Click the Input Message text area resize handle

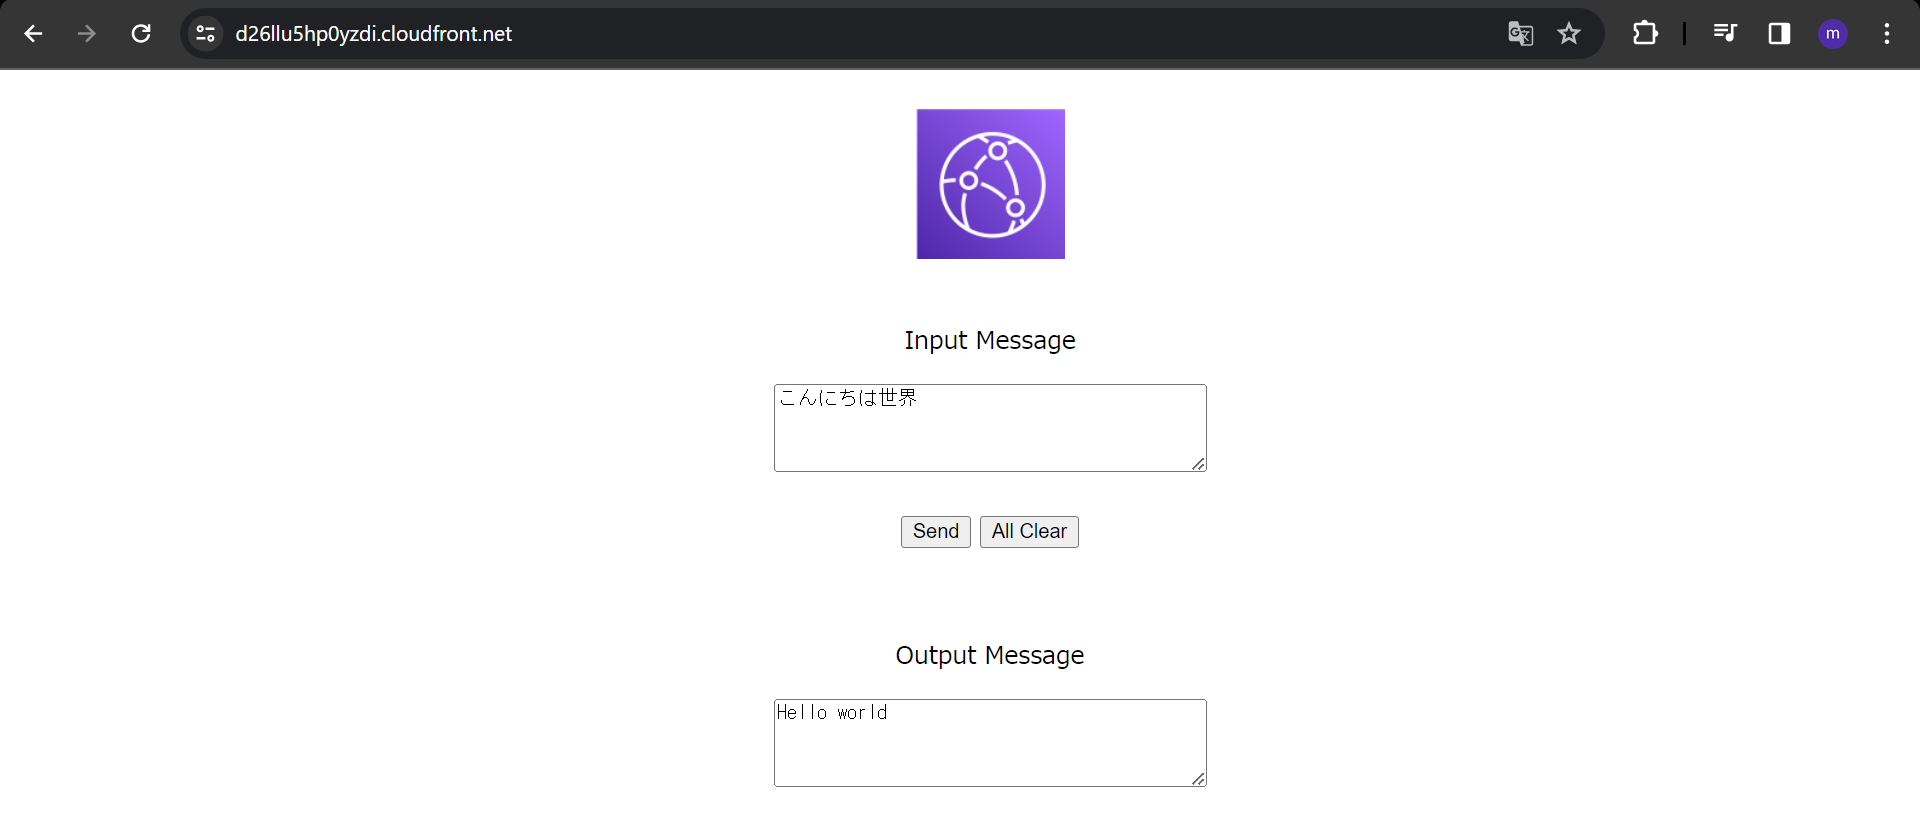coord(1198,464)
